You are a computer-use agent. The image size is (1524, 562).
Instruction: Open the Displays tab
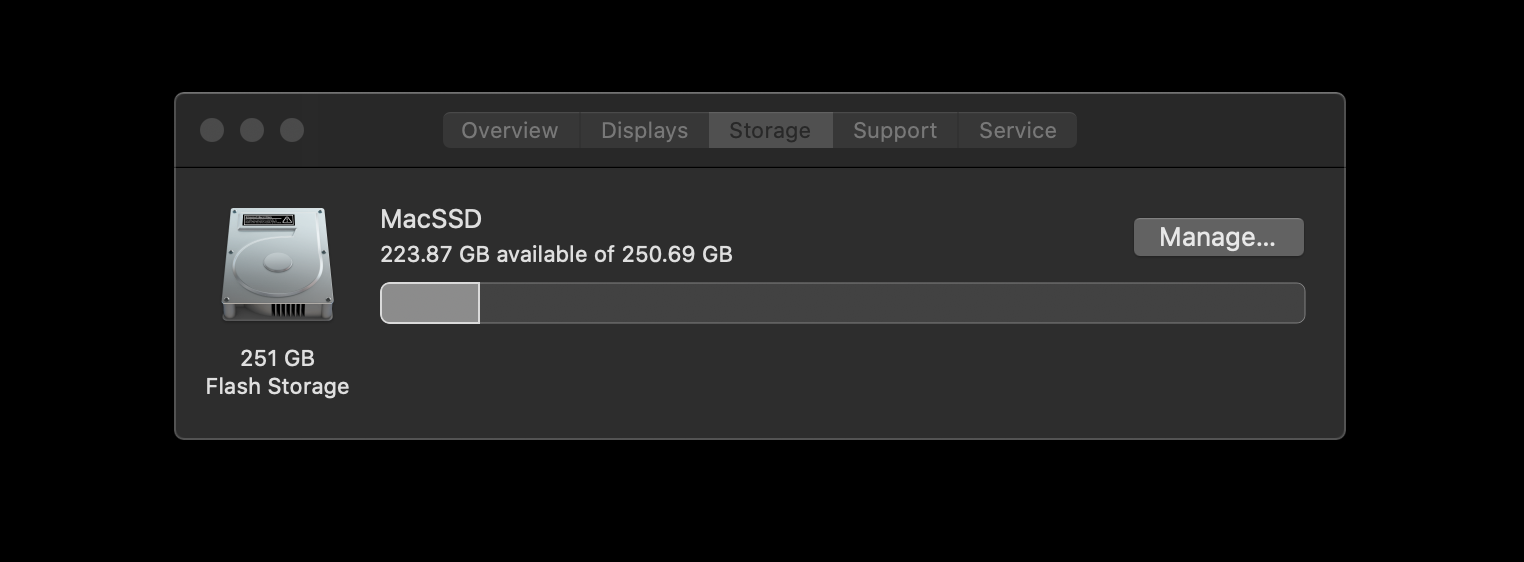pos(644,131)
